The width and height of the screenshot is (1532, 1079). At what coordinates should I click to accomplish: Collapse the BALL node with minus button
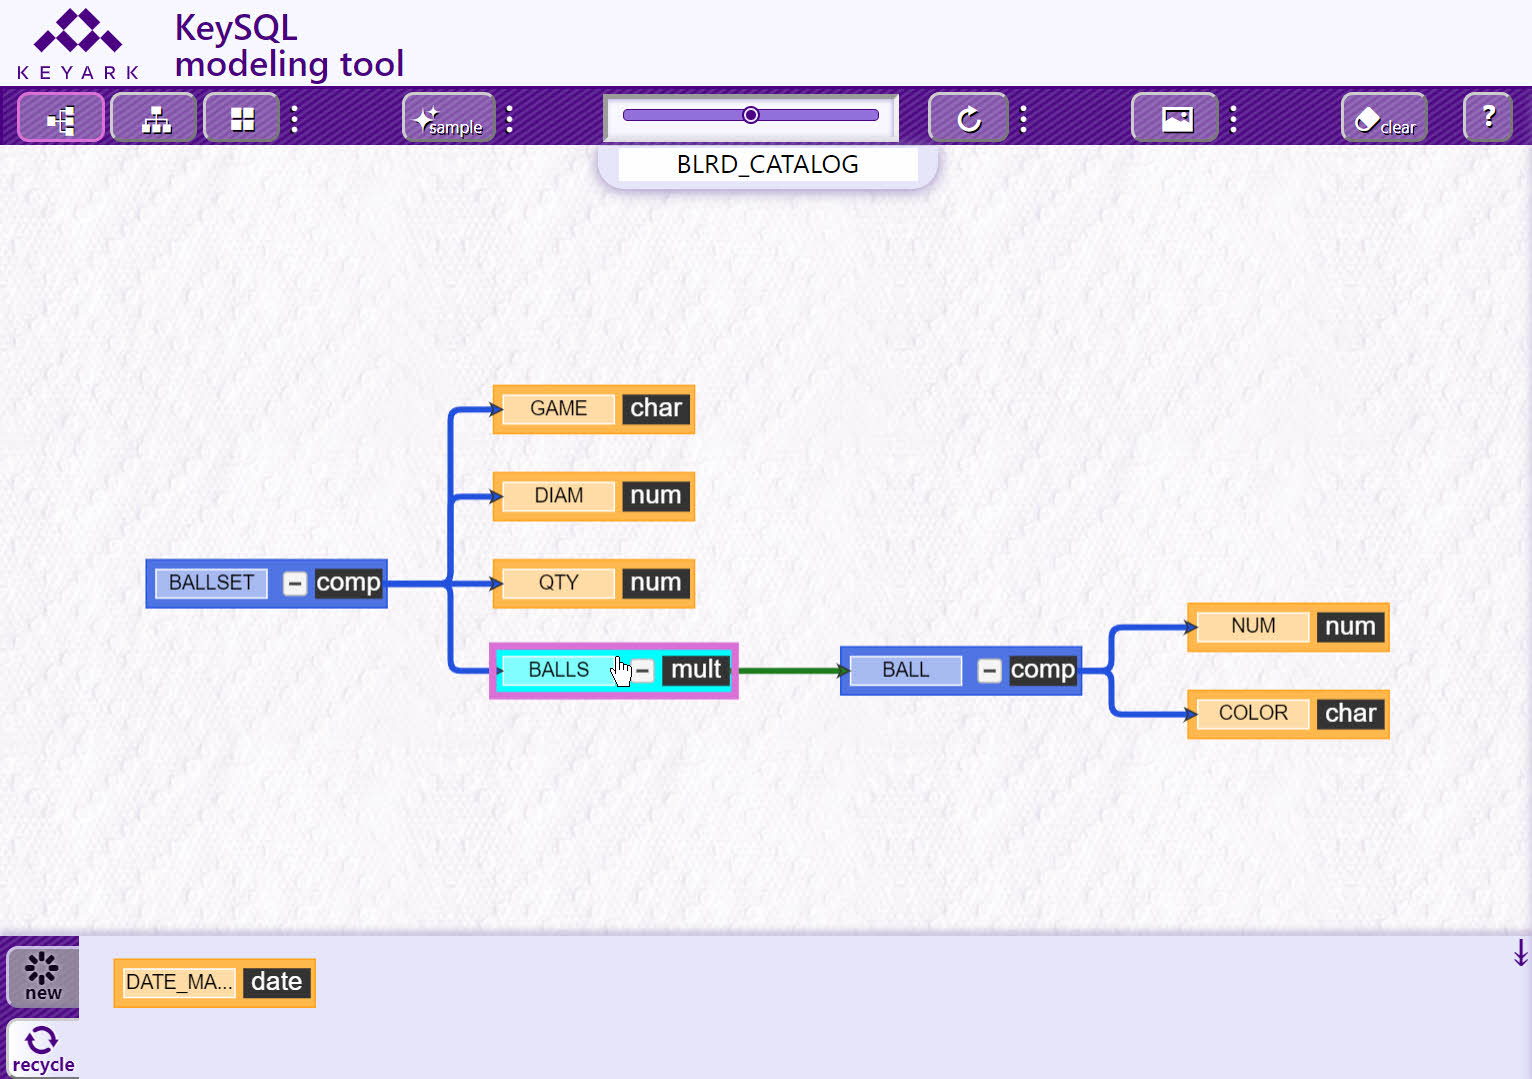pyautogui.click(x=989, y=670)
